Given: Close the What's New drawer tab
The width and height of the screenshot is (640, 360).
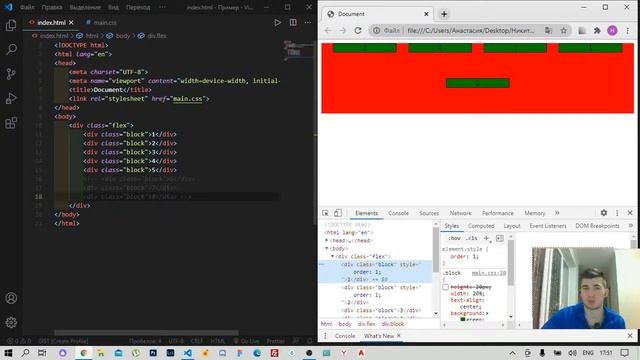Looking at the screenshot, I should tap(399, 336).
